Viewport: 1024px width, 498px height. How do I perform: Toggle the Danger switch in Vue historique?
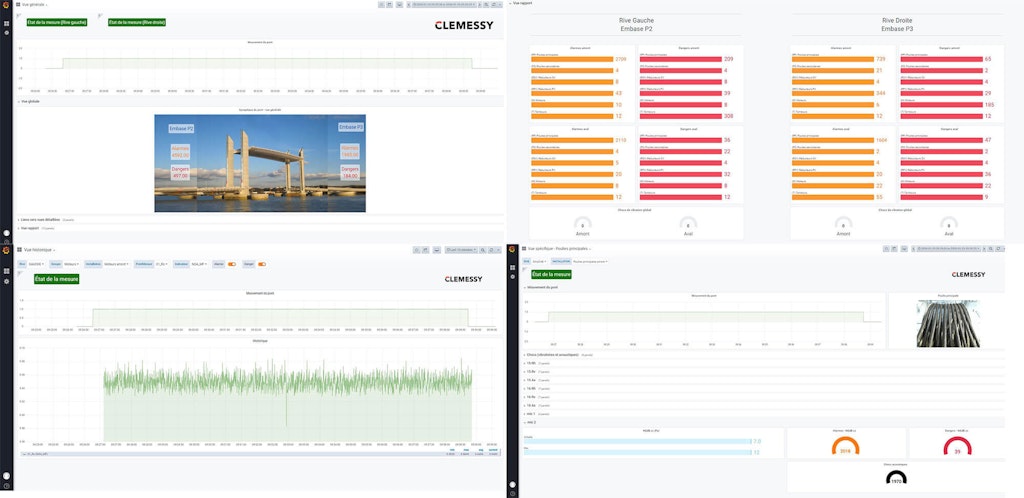pos(262,264)
